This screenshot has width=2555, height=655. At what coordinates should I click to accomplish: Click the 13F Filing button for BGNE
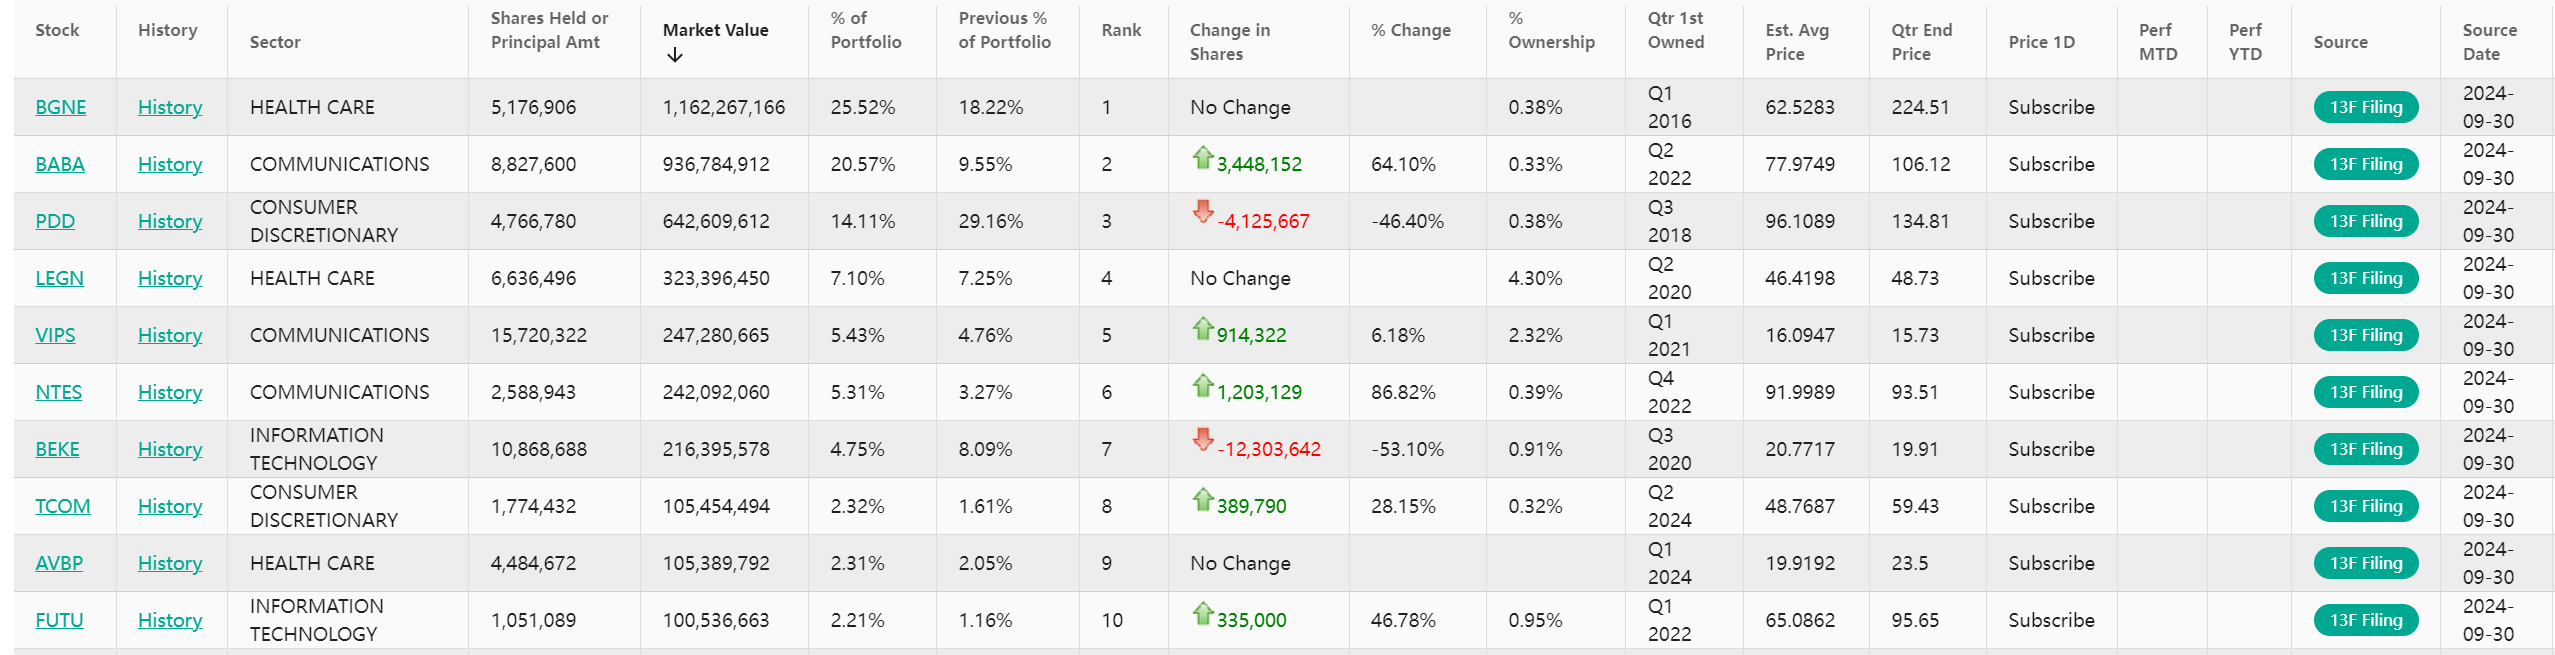pos(2365,107)
